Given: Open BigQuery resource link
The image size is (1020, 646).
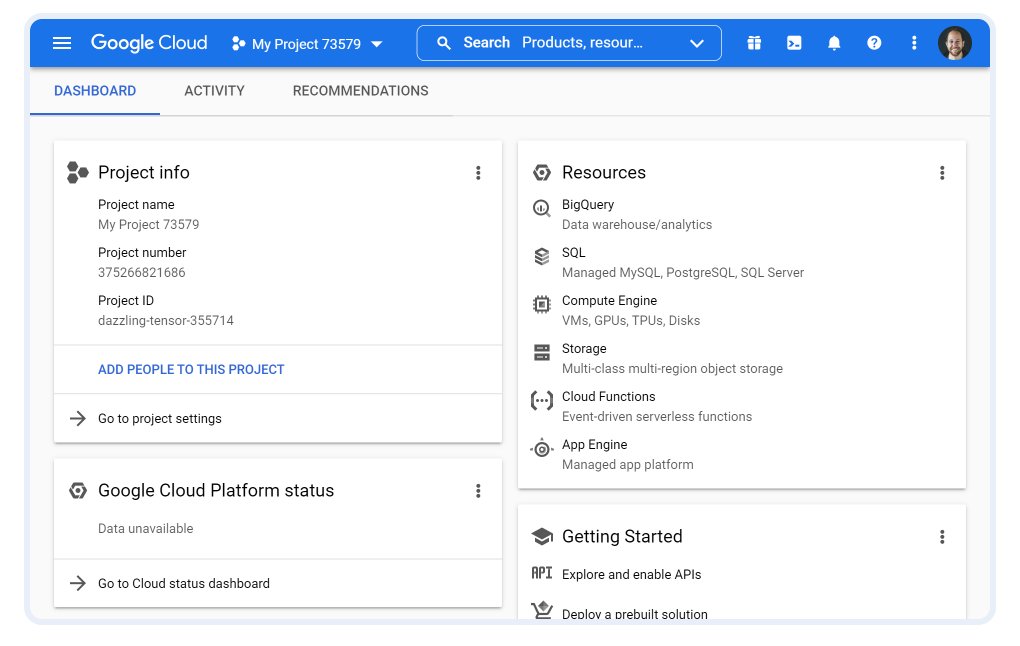Looking at the screenshot, I should 588,205.
